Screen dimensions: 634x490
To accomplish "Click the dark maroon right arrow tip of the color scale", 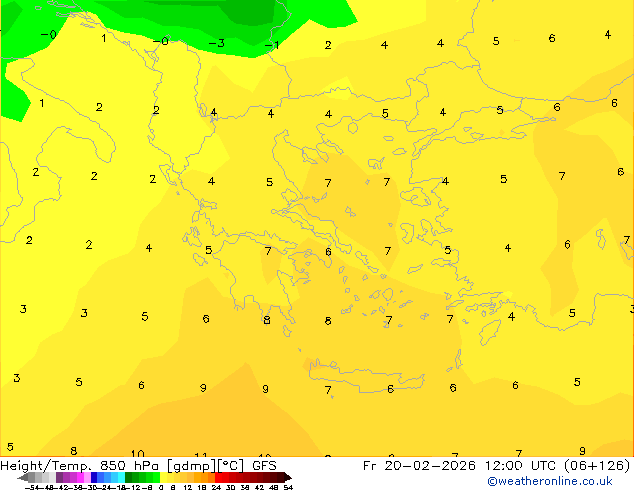I will pos(288,478).
